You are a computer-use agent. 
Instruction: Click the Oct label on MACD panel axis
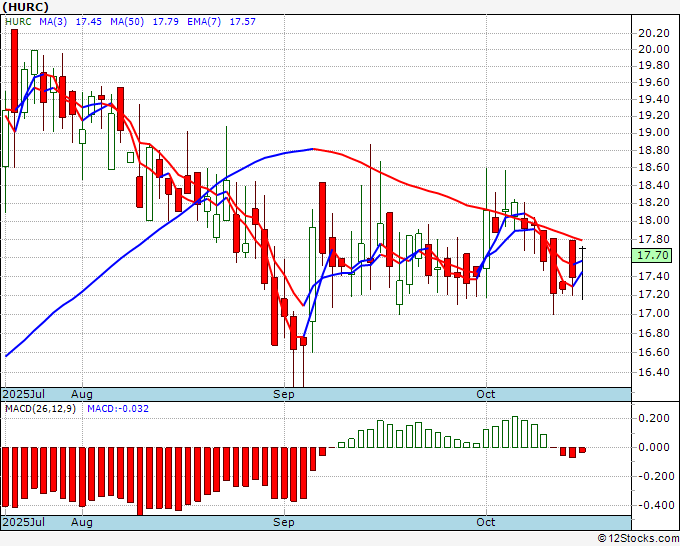486,522
